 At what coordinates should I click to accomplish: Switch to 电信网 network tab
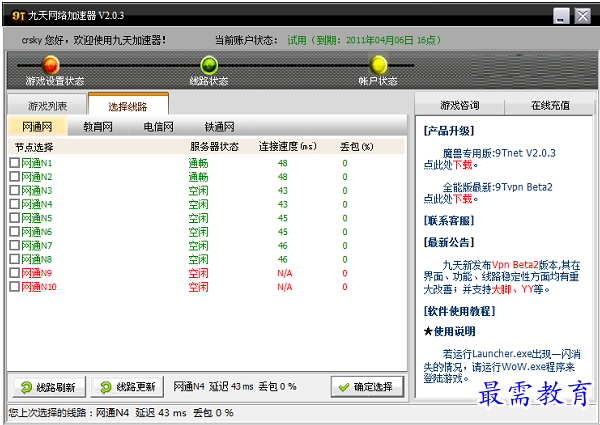pos(158,127)
